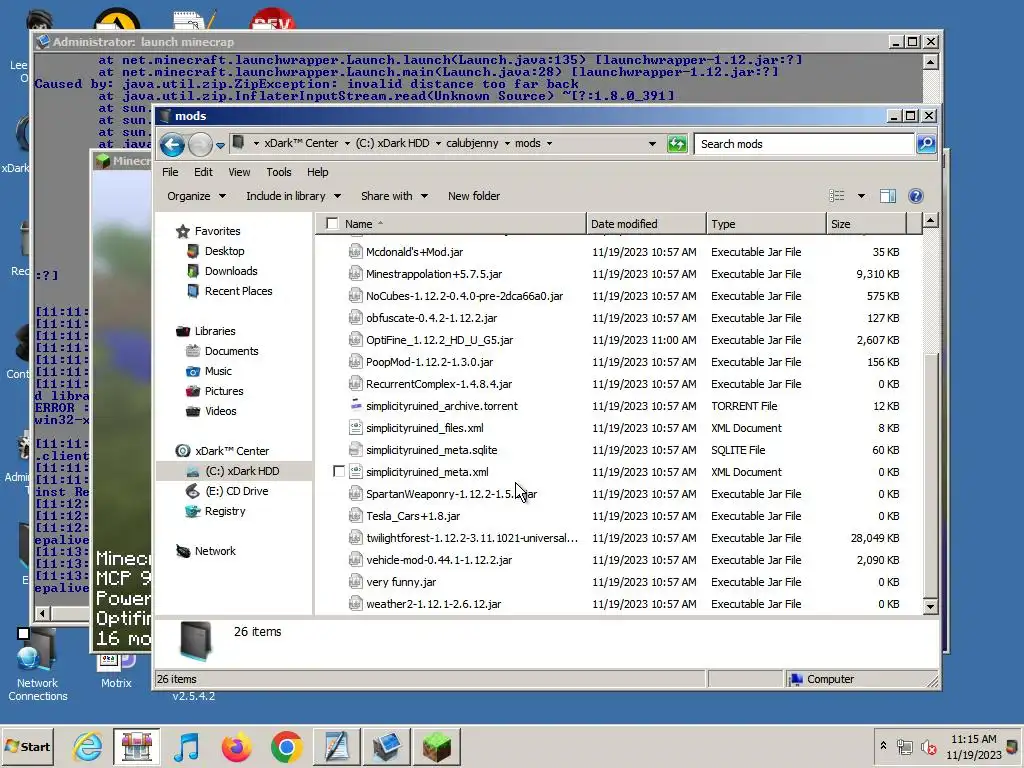The image size is (1024, 768).
Task: Launch Internet Explorer from the taskbar
Action: [87, 746]
